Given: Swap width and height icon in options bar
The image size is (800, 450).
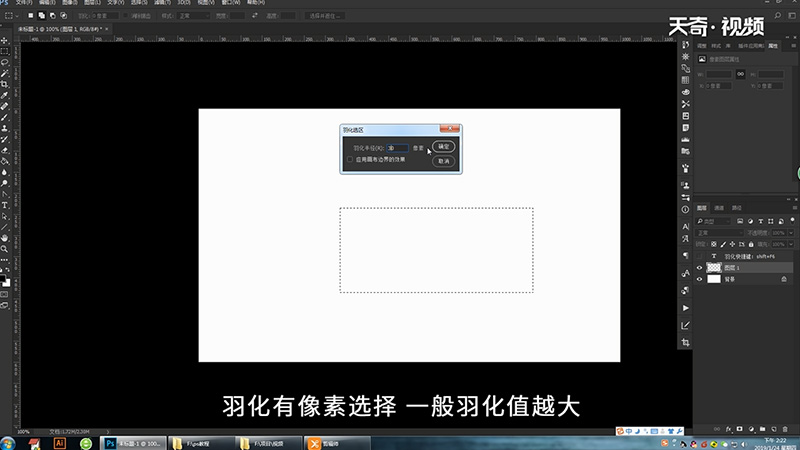Looking at the screenshot, I should click(x=255, y=16).
